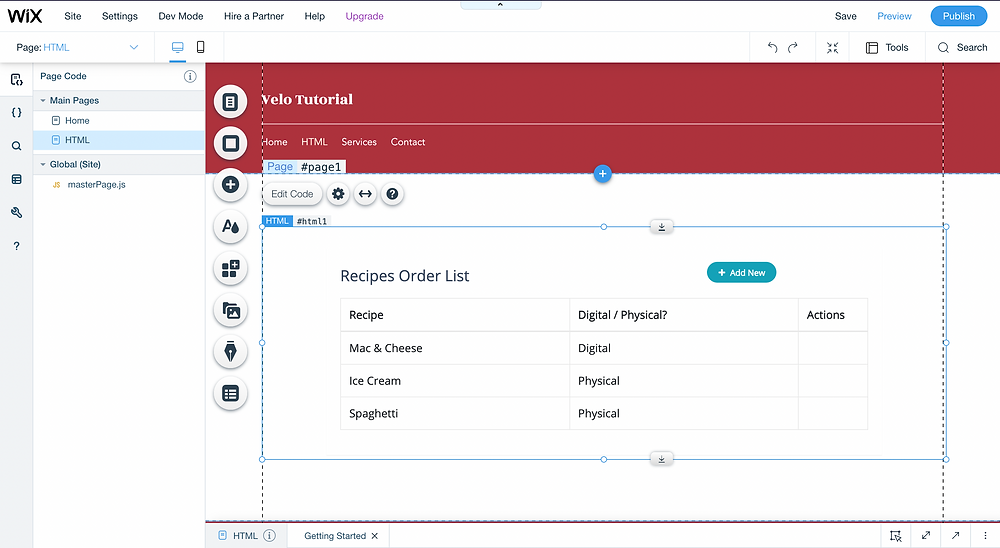Open the Dev Mode menu
Image resolution: width=1000 pixels, height=548 pixels.
click(181, 16)
